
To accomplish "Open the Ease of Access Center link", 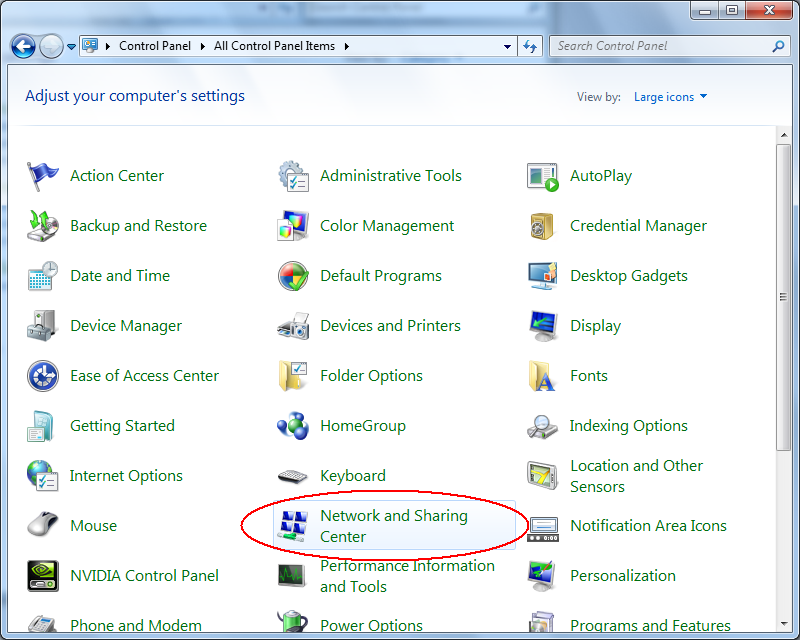I will [144, 376].
